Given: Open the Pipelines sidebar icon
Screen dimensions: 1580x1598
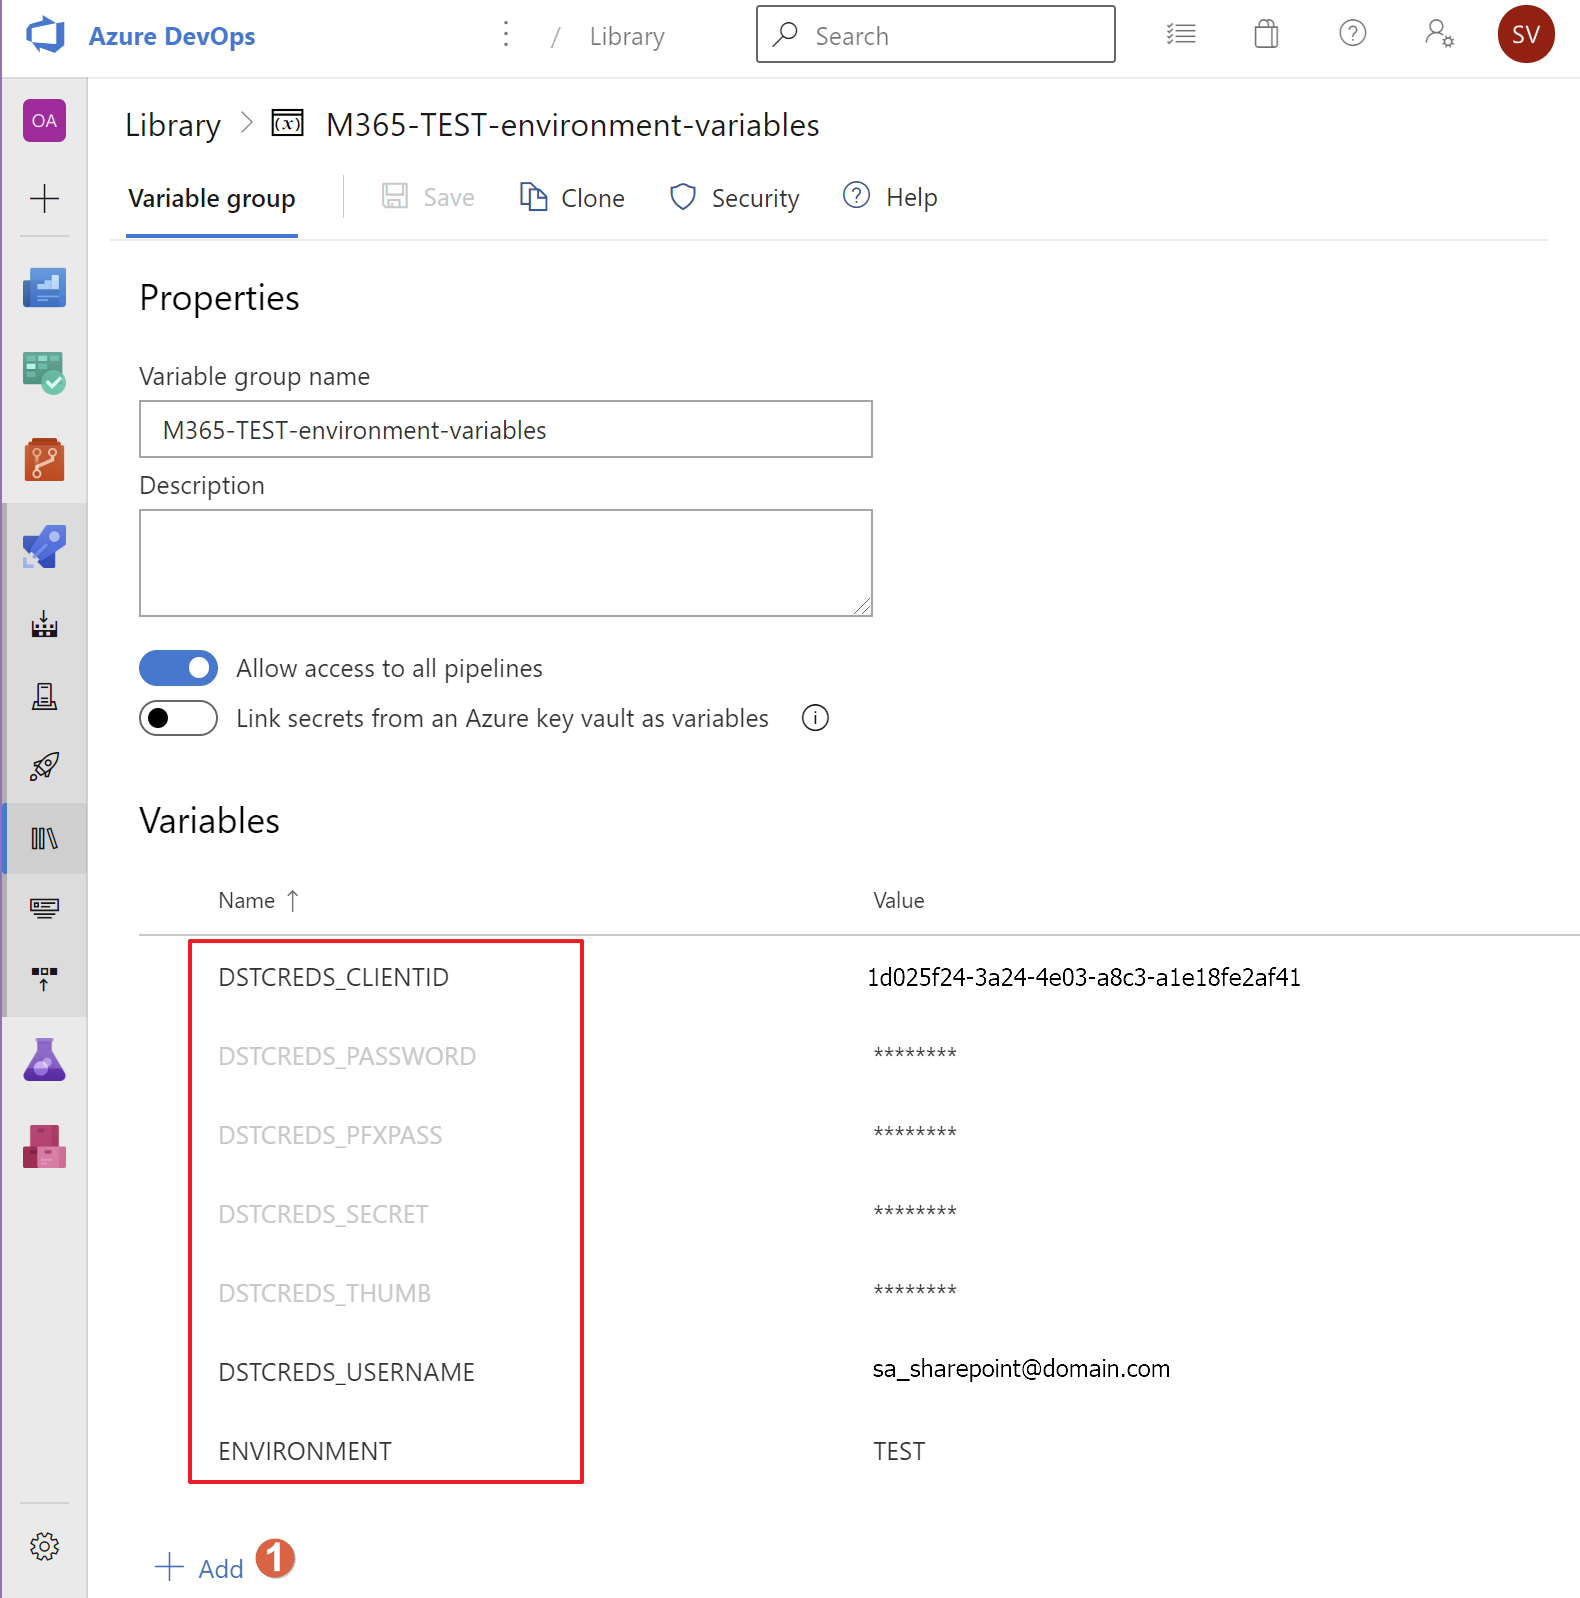Looking at the screenshot, I should click(45, 546).
